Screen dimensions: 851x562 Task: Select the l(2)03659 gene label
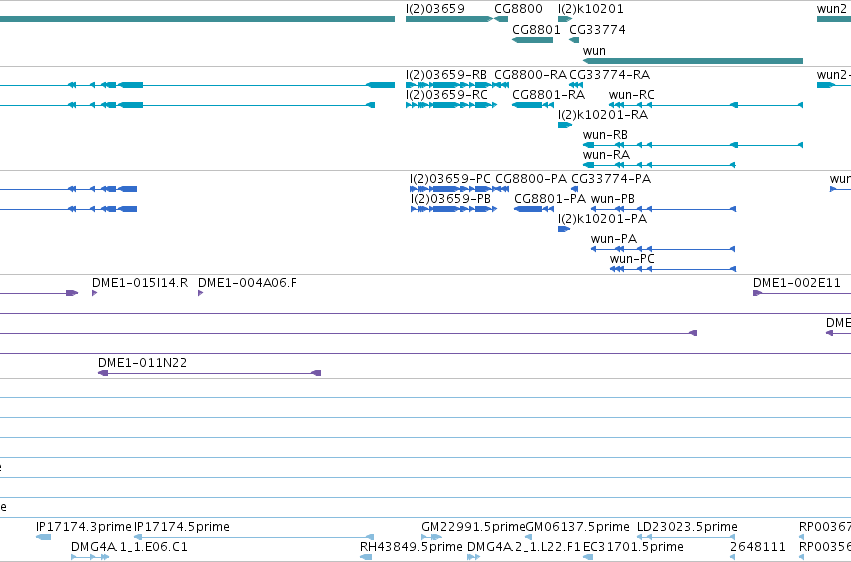tap(435, 9)
